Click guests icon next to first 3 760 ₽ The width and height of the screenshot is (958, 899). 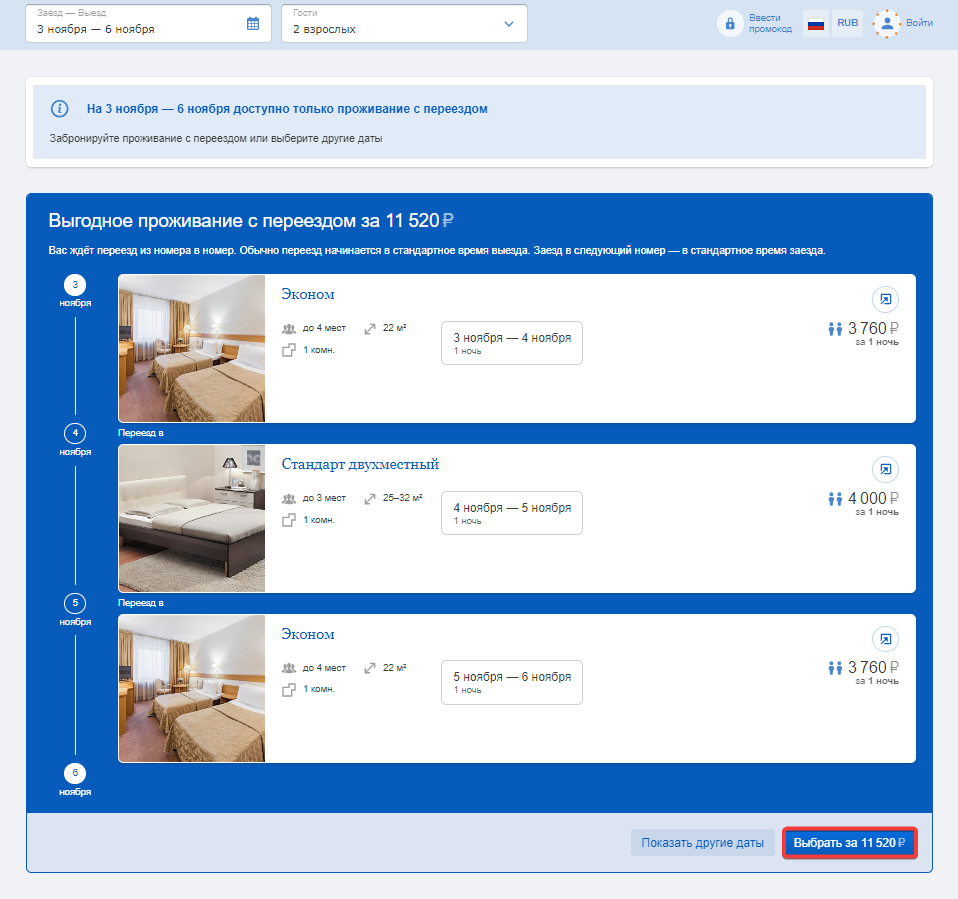tap(835, 329)
